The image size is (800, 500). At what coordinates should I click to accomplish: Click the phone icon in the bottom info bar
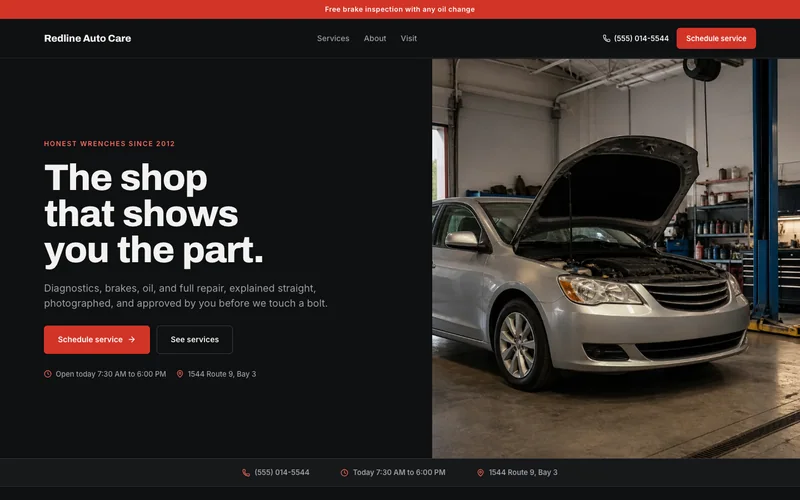[x=246, y=473]
